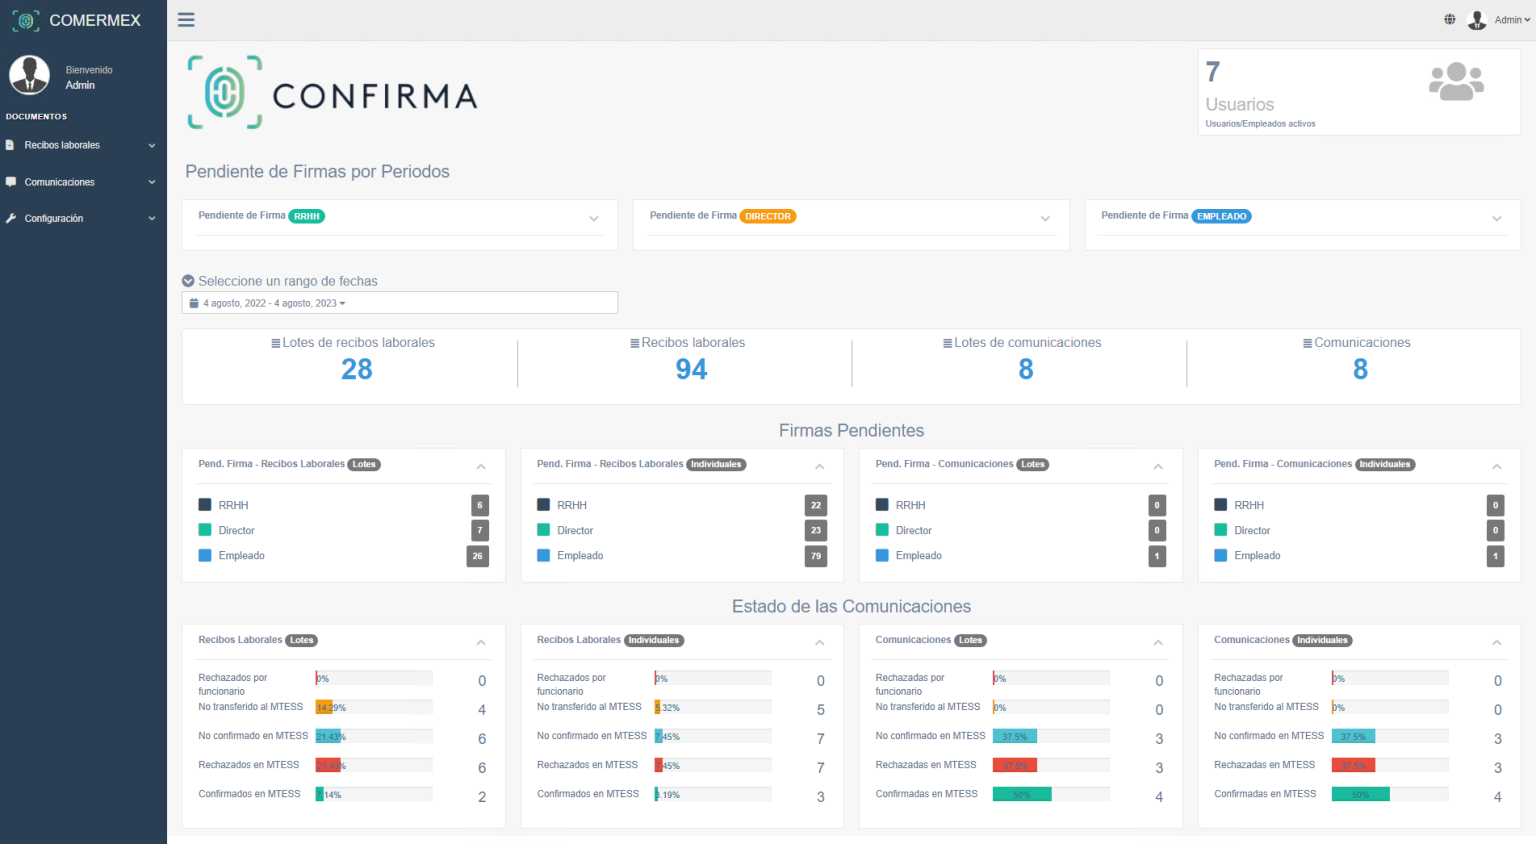Click the Lotes de recibos laborales count 28

click(356, 370)
